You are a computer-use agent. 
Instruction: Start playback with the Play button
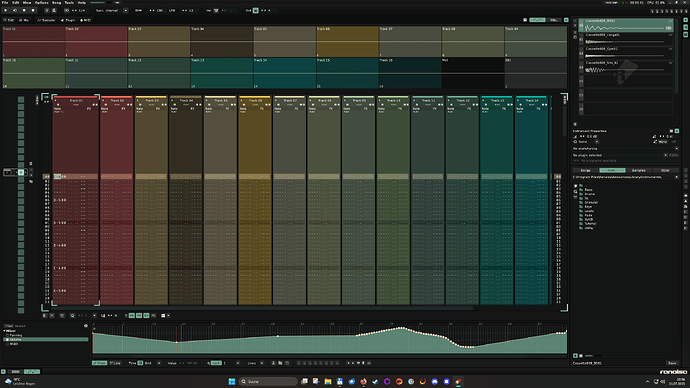pyautogui.click(x=6, y=10)
